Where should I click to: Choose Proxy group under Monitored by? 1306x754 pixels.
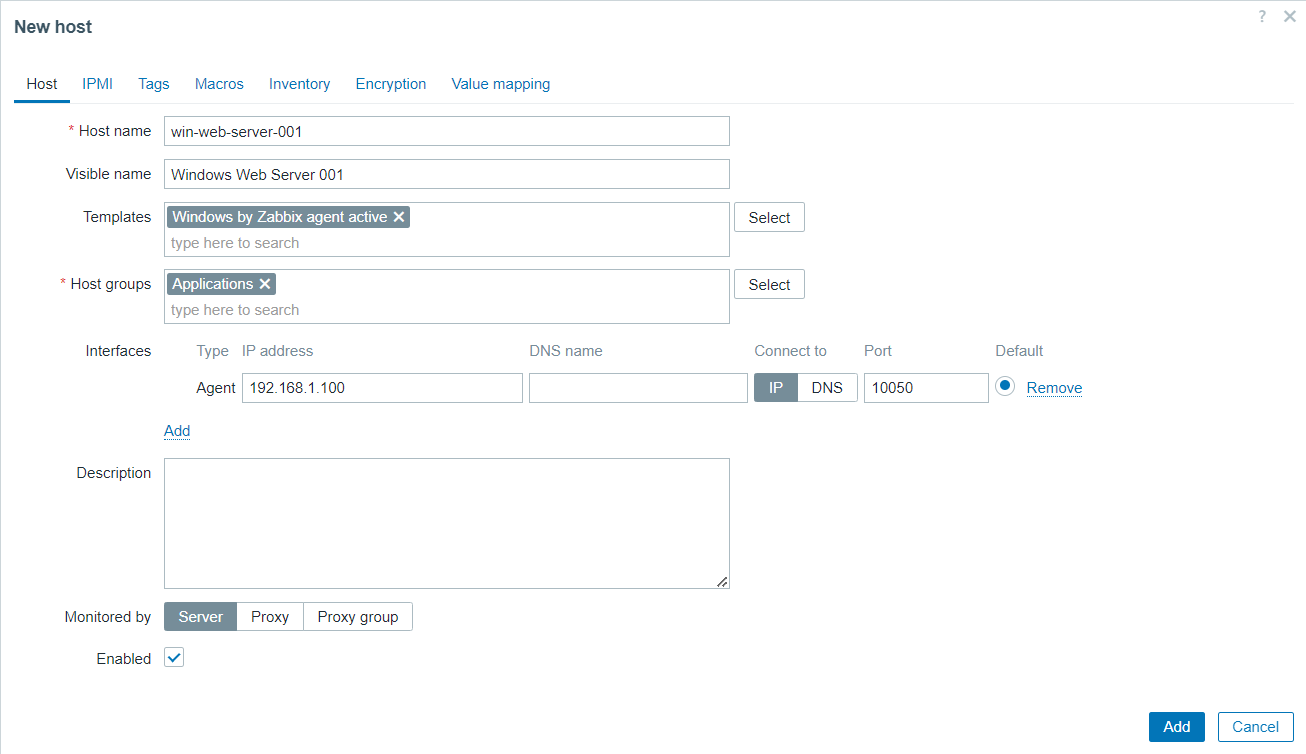point(357,617)
